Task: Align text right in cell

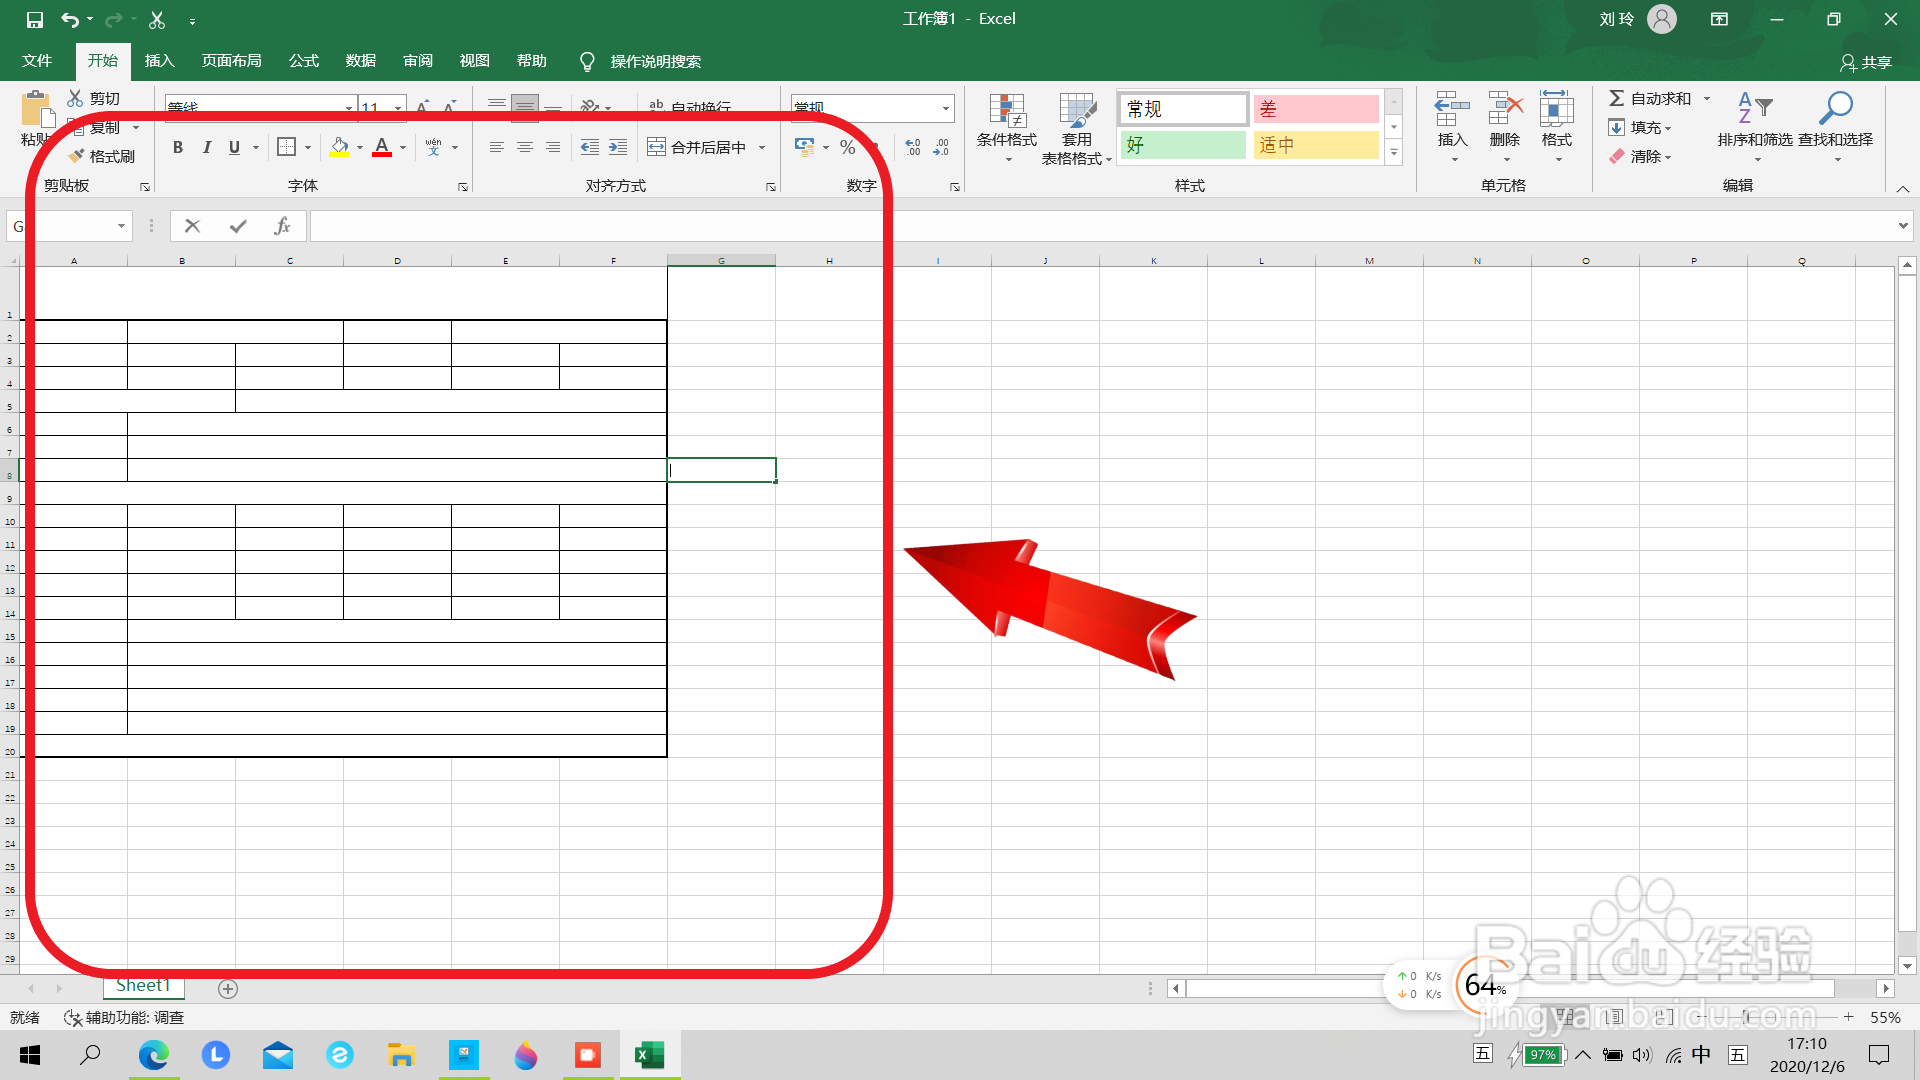Action: pos(552,148)
